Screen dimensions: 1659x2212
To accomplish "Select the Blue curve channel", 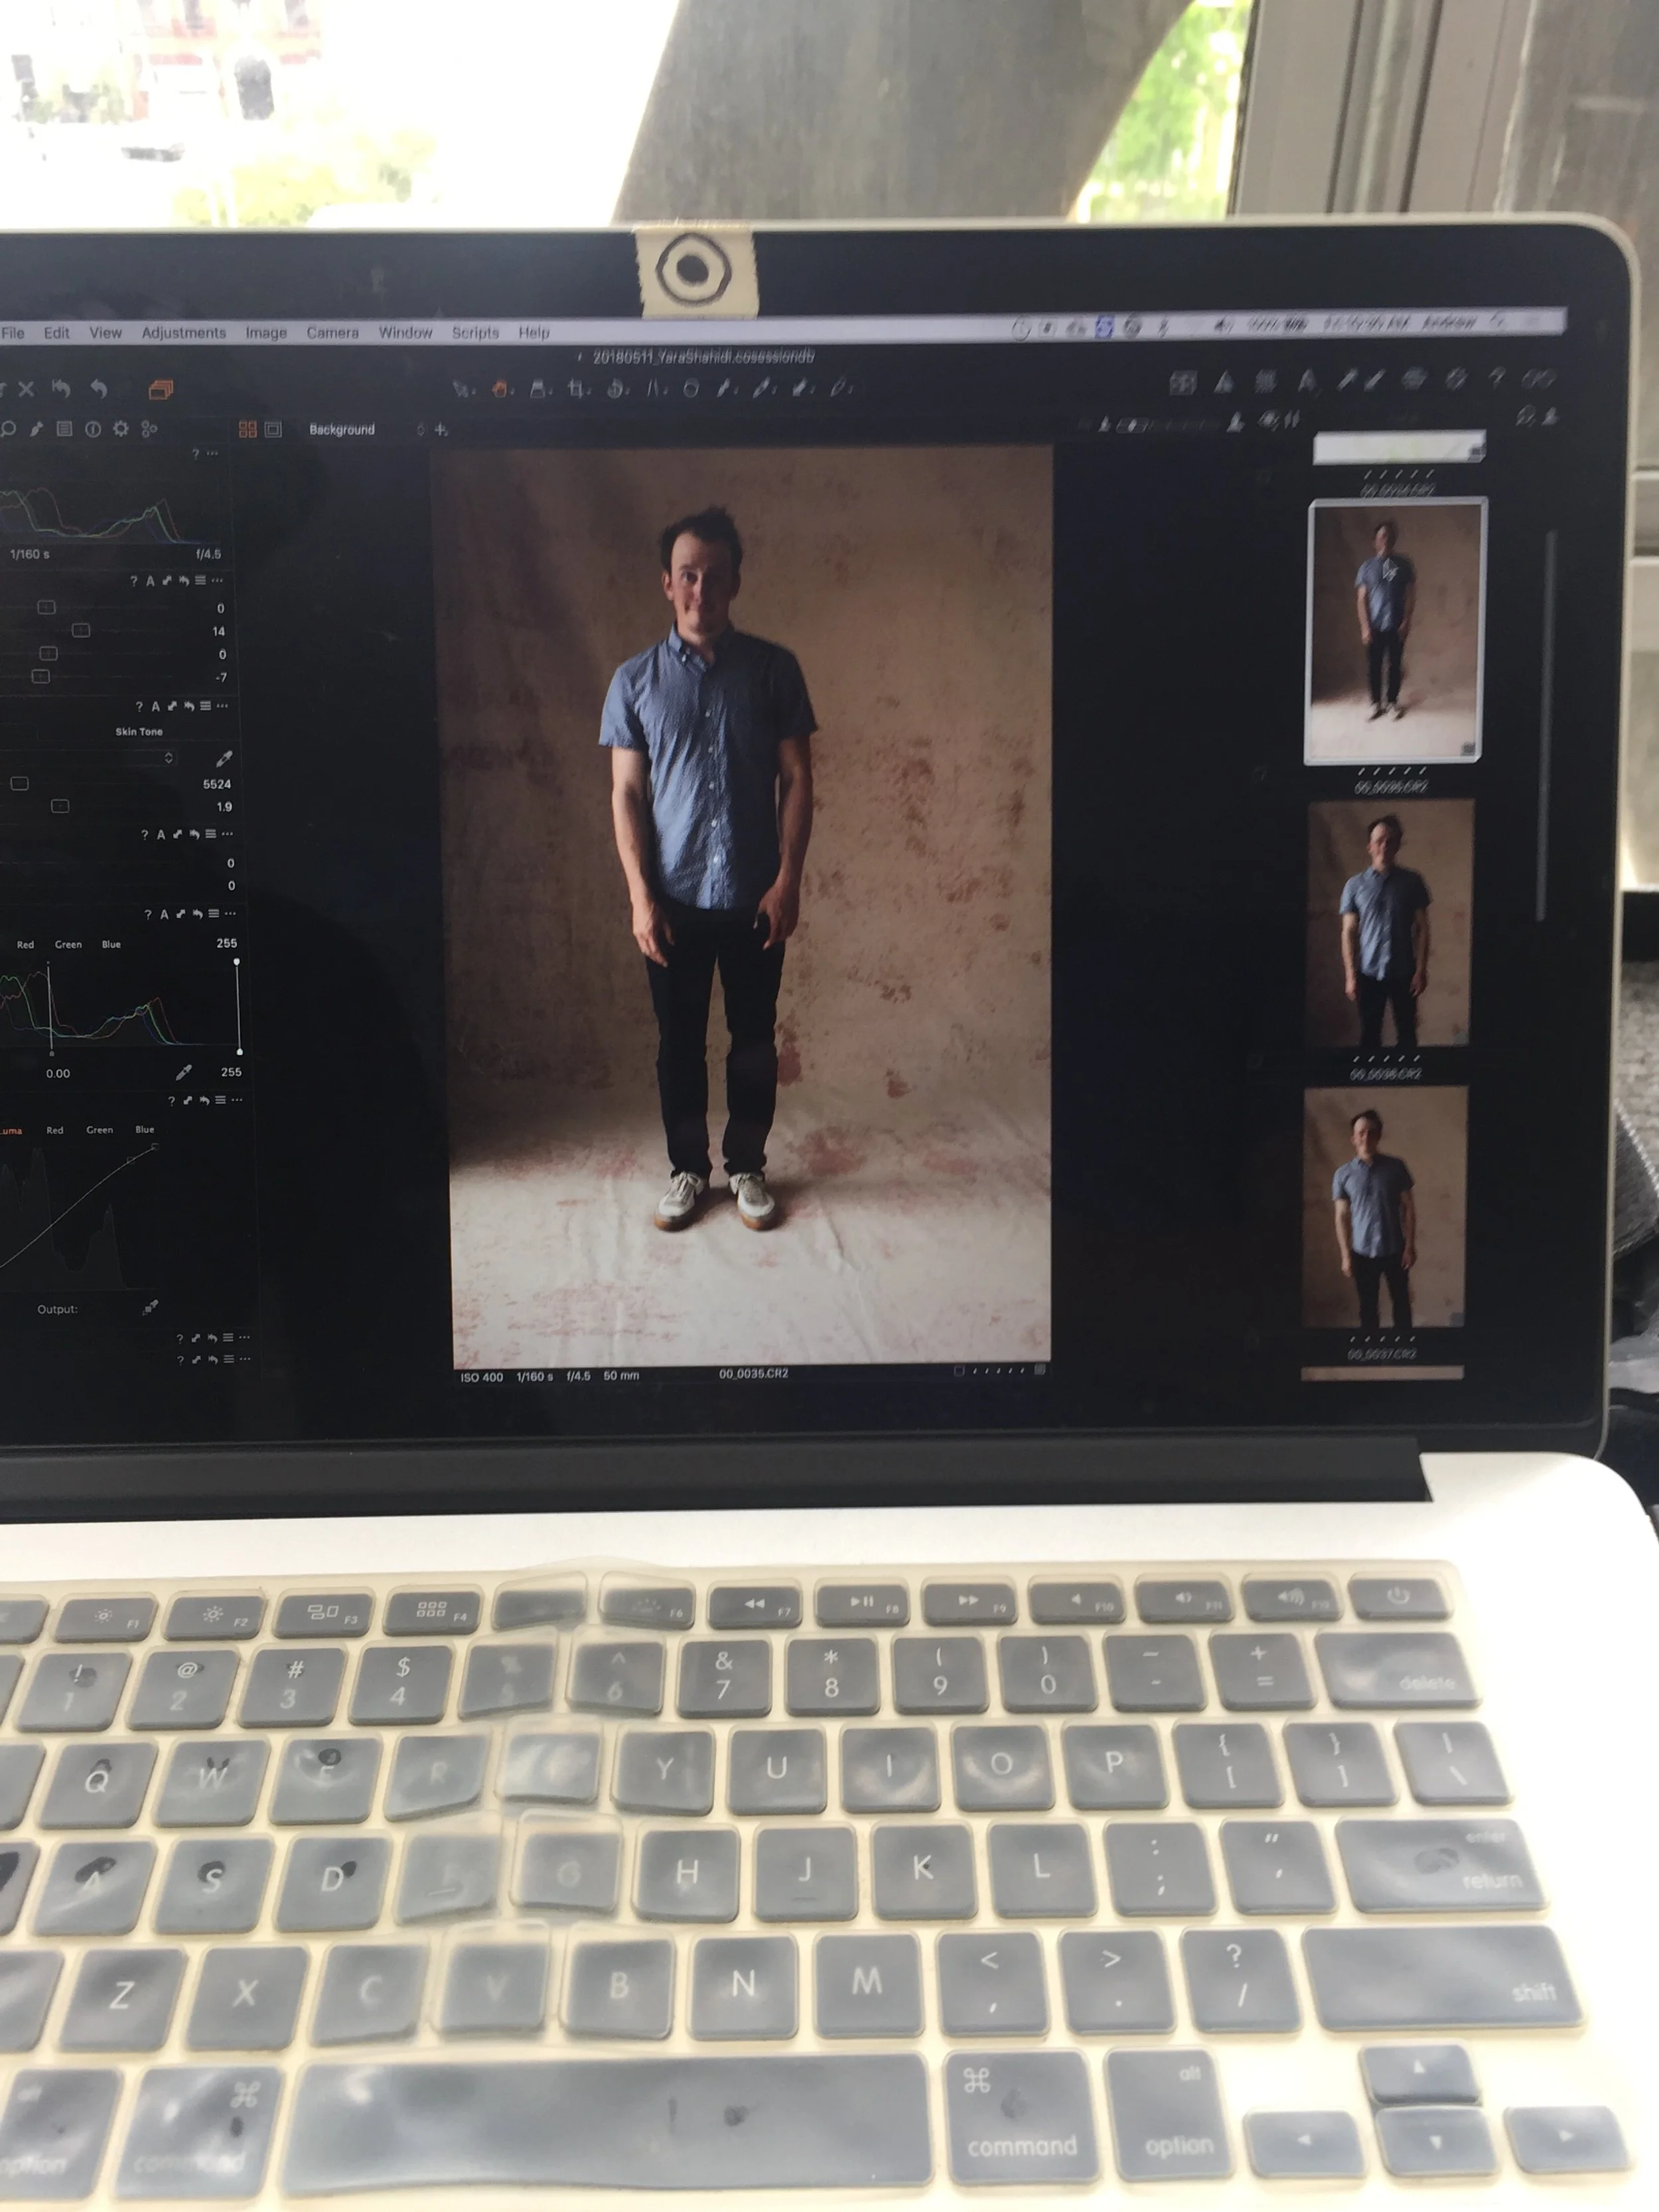I will pyautogui.click(x=144, y=1130).
